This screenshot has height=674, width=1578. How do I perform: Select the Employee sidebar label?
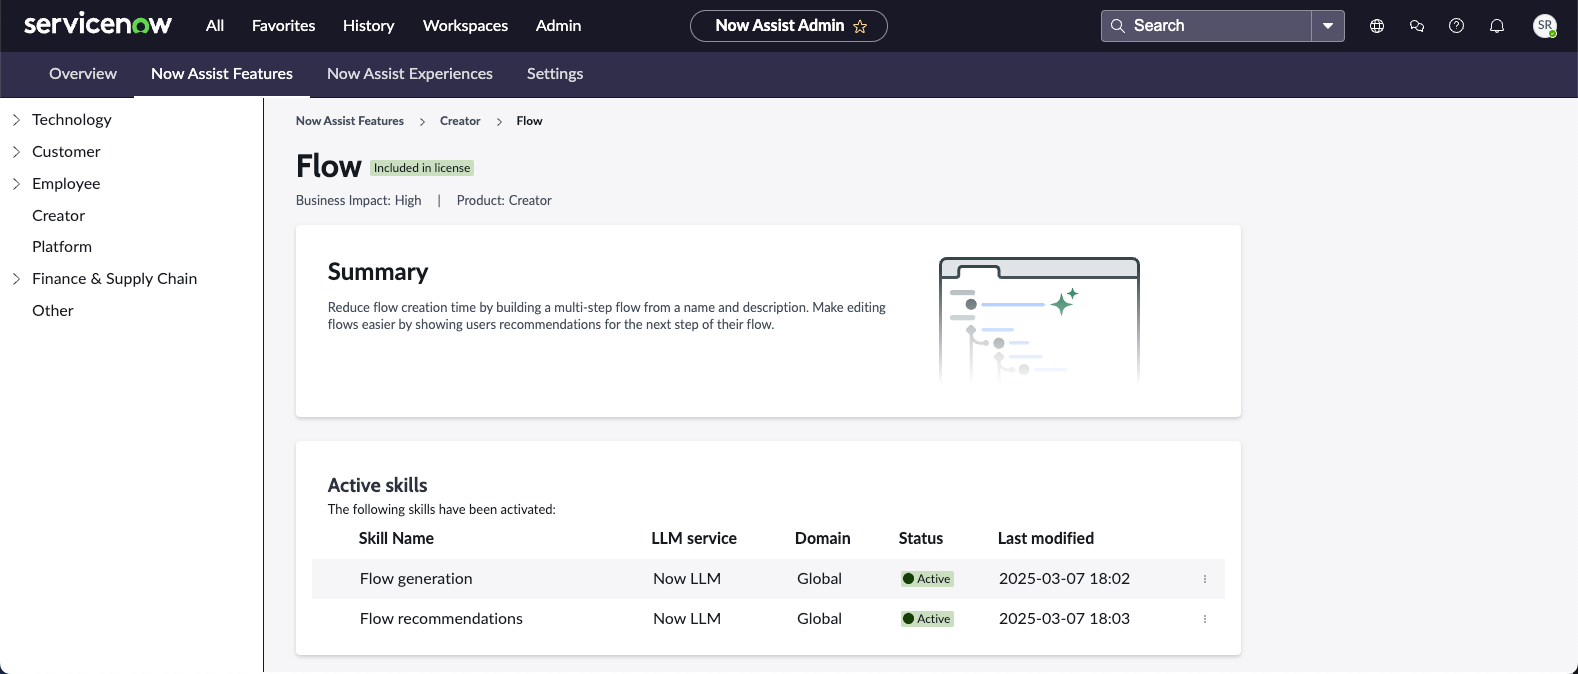pyautogui.click(x=66, y=184)
